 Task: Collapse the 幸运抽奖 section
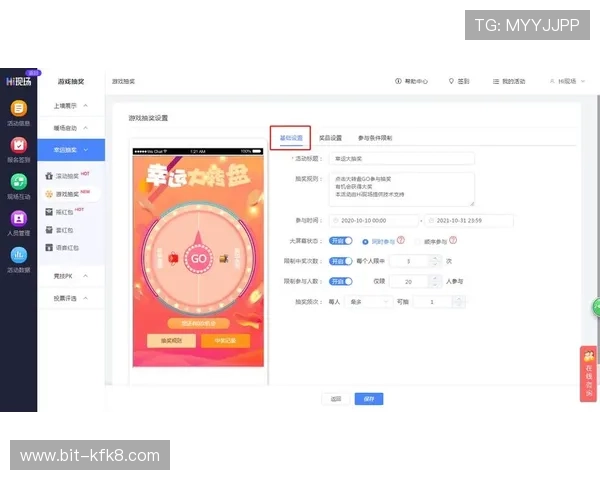(71, 150)
